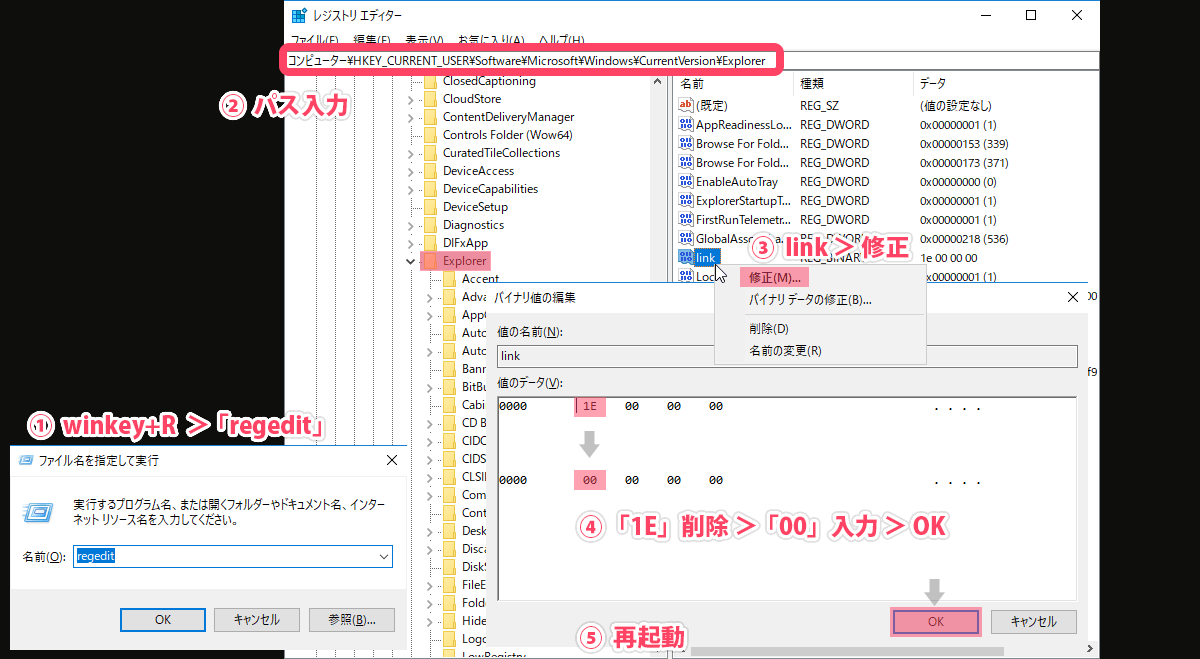Viewport: 1200px width, 659px height.
Task: Select the Controls Folder (Wow64) key
Action: [507, 135]
